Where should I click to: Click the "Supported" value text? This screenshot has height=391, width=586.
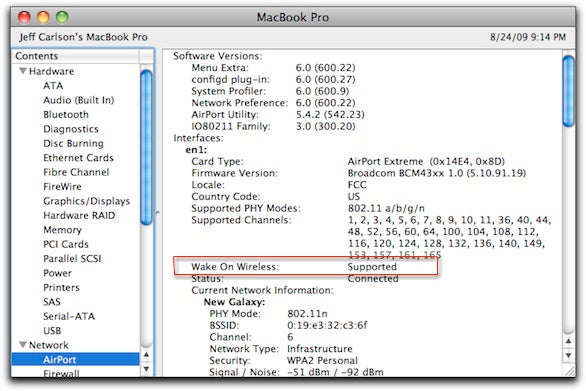372,267
